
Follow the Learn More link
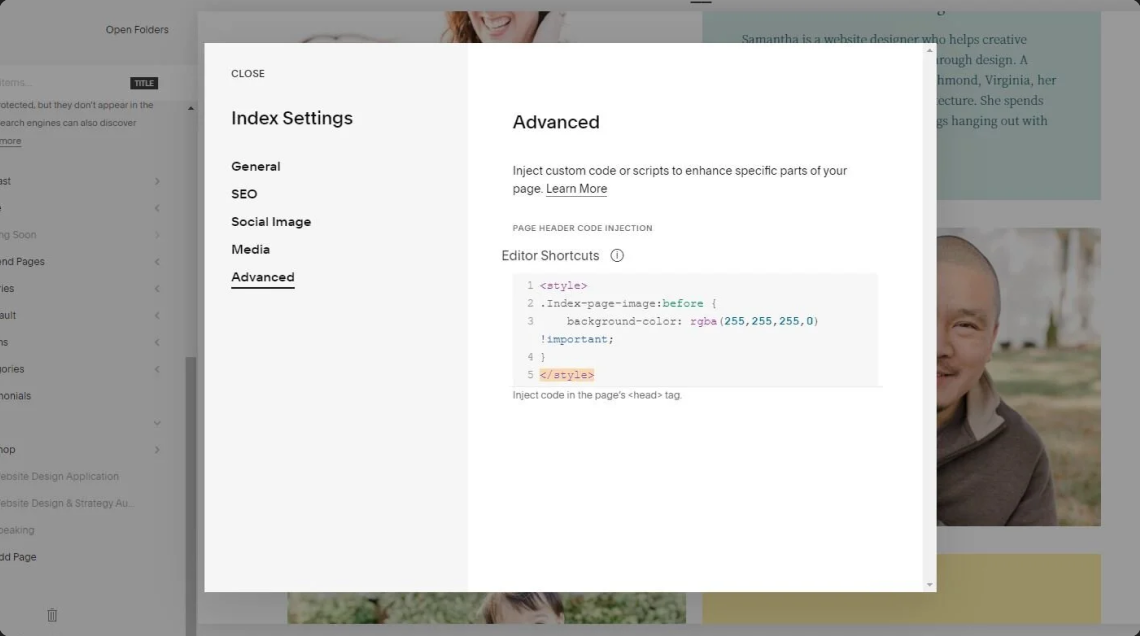[577, 189]
